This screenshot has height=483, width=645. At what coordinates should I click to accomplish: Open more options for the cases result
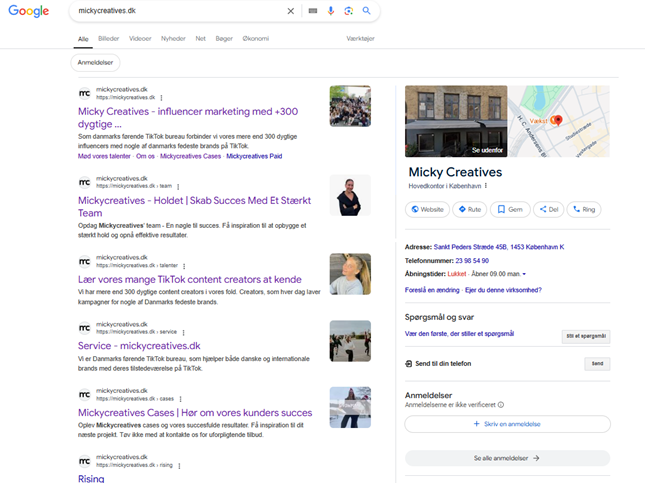[x=181, y=399]
